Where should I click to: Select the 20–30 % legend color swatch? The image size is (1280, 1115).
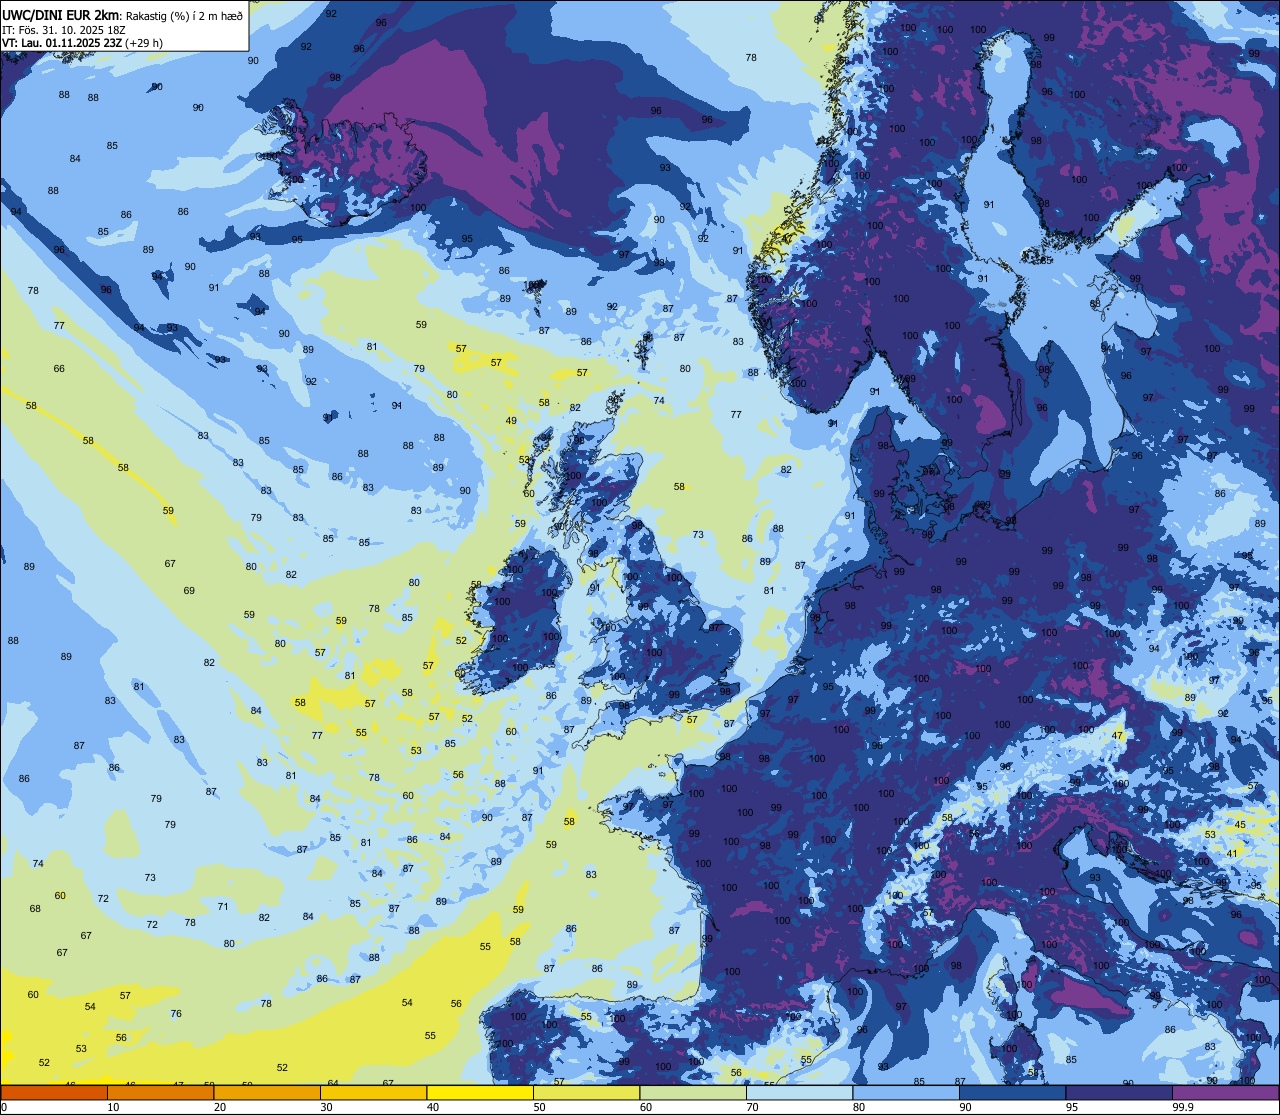click(x=267, y=1092)
